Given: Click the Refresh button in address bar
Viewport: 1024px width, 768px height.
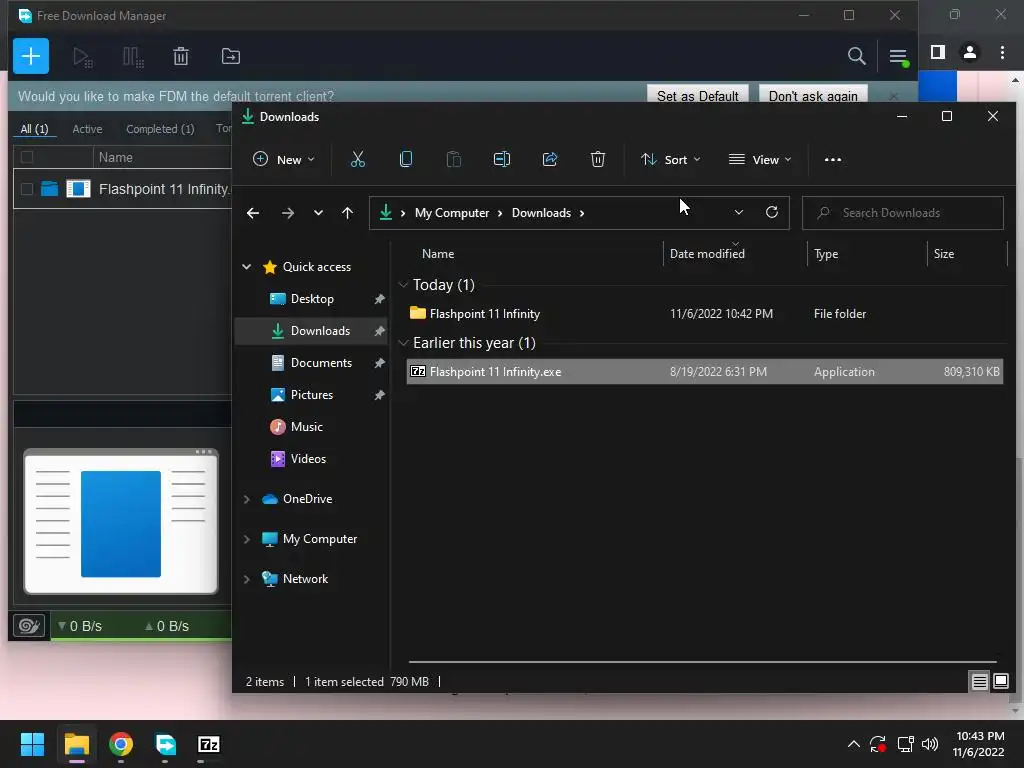Looking at the screenshot, I should click(x=771, y=213).
